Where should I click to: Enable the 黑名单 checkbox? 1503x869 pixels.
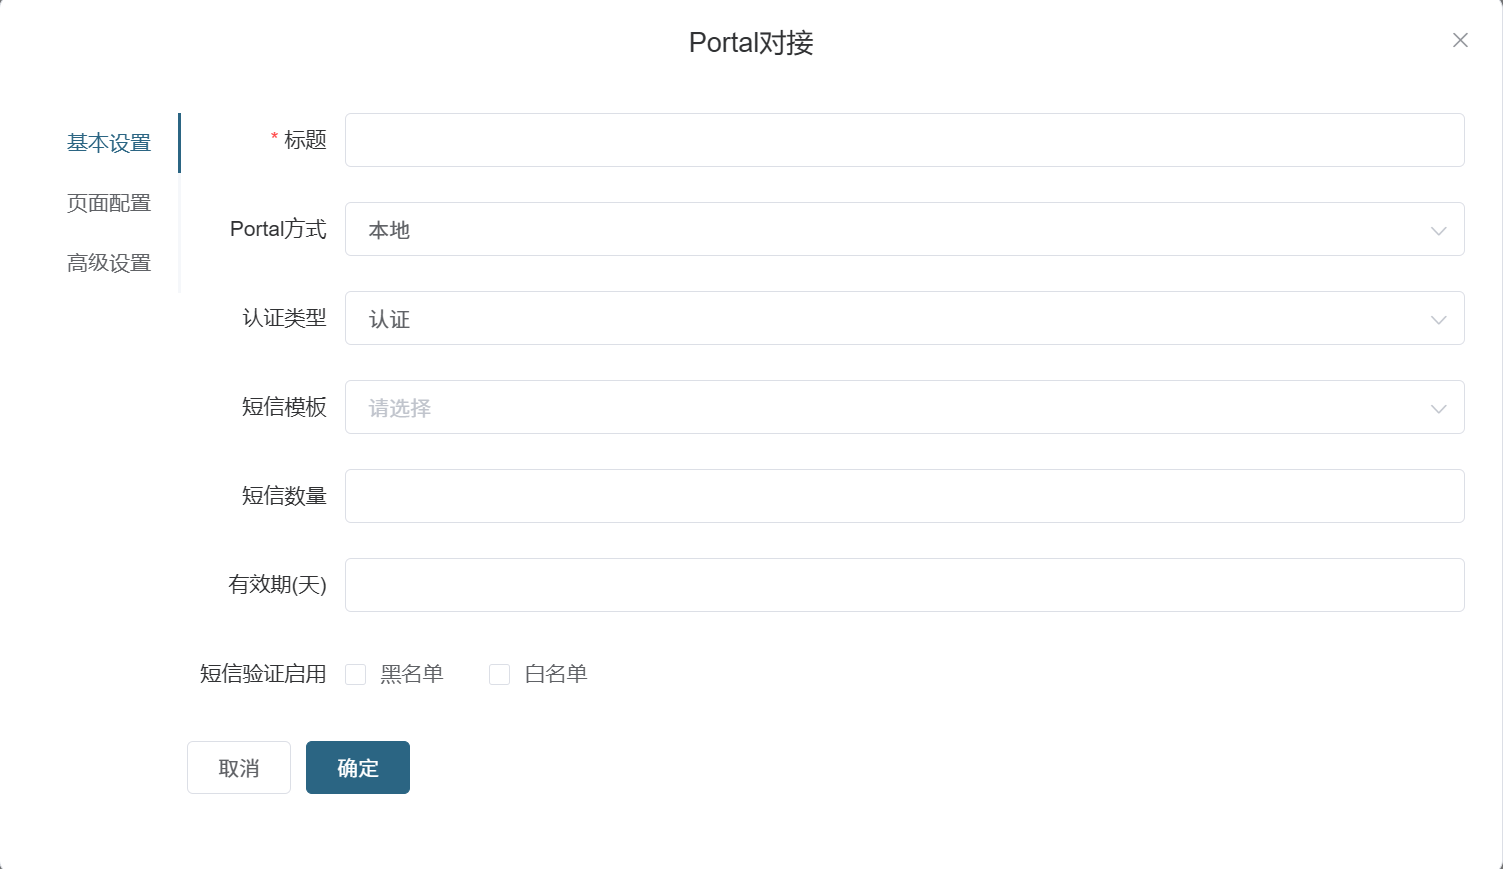pyautogui.click(x=355, y=675)
